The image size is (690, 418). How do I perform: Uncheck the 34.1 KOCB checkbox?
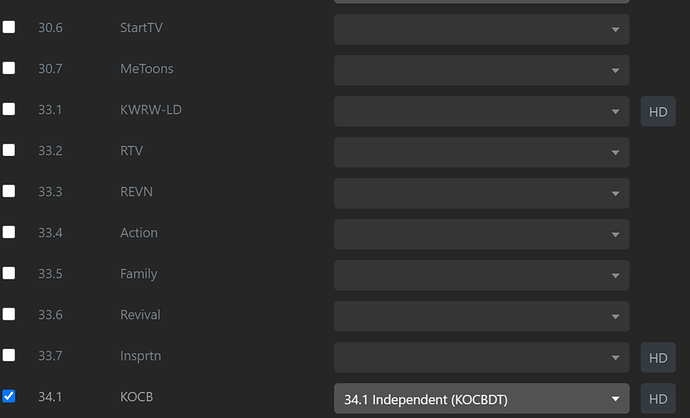9,396
